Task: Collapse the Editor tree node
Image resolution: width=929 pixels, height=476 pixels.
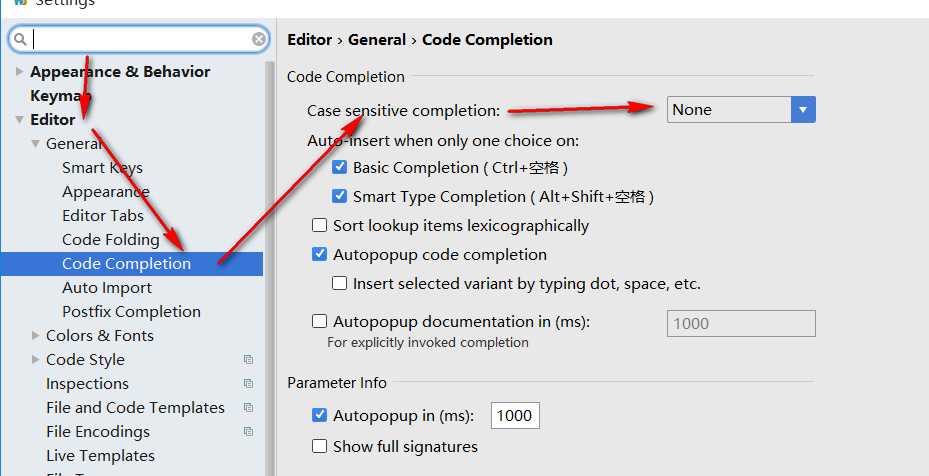Action: (x=20, y=119)
